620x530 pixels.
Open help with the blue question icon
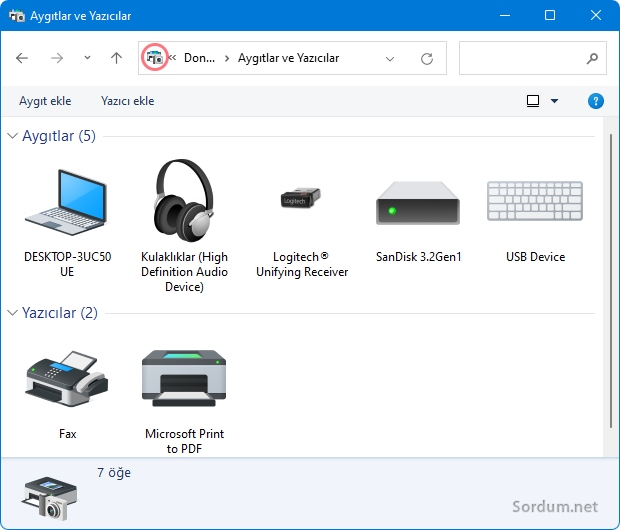tap(595, 101)
